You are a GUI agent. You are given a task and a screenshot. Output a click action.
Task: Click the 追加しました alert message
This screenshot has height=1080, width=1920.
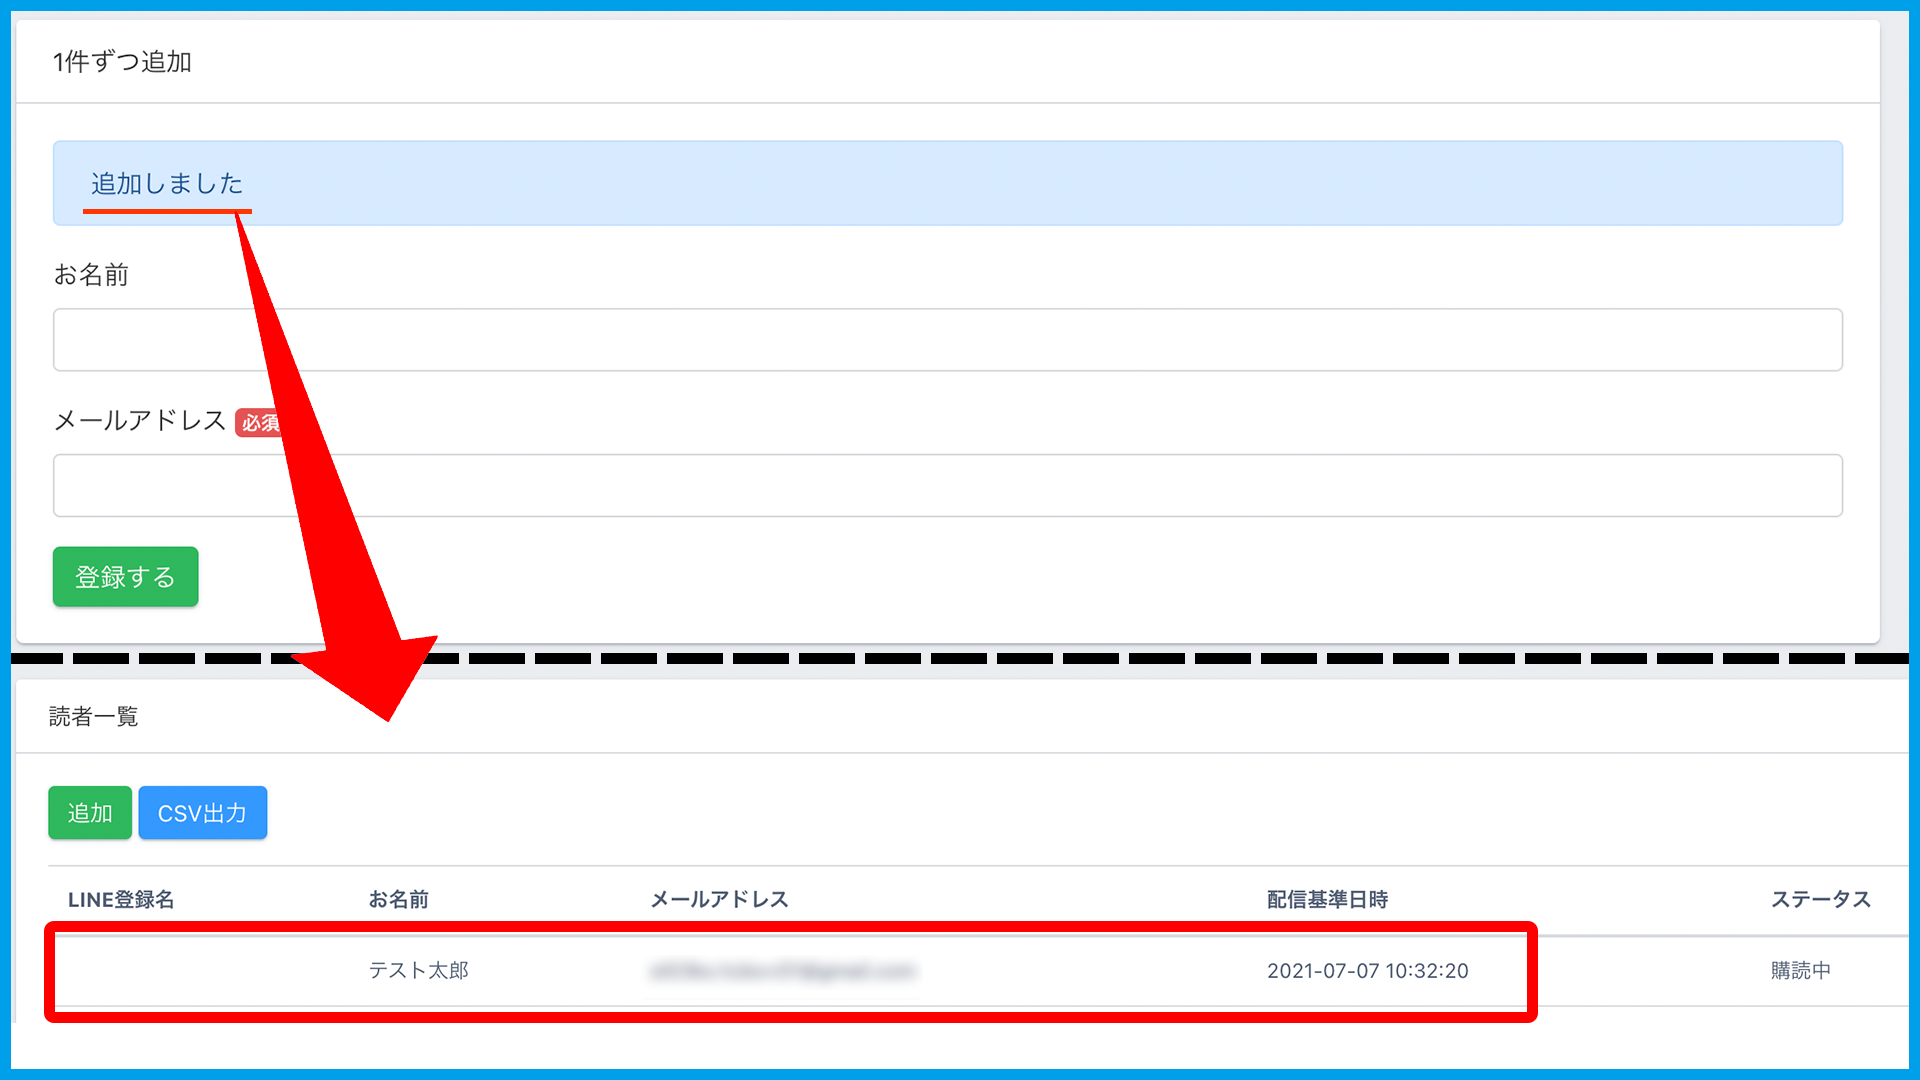167,184
